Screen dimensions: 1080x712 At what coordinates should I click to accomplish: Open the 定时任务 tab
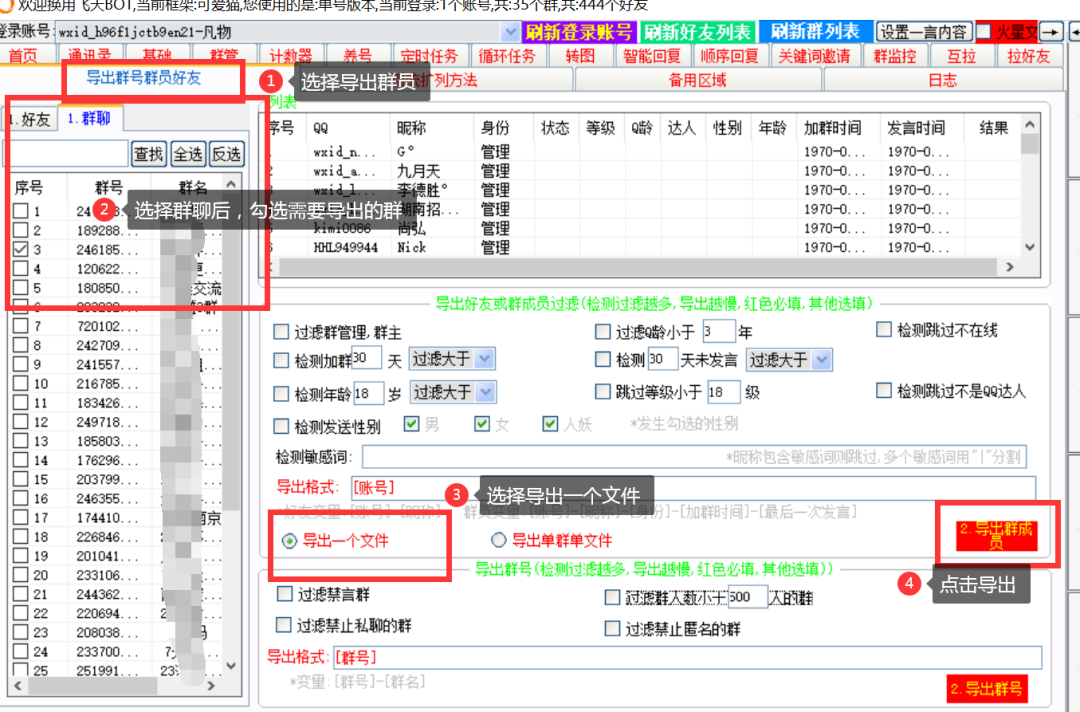429,56
